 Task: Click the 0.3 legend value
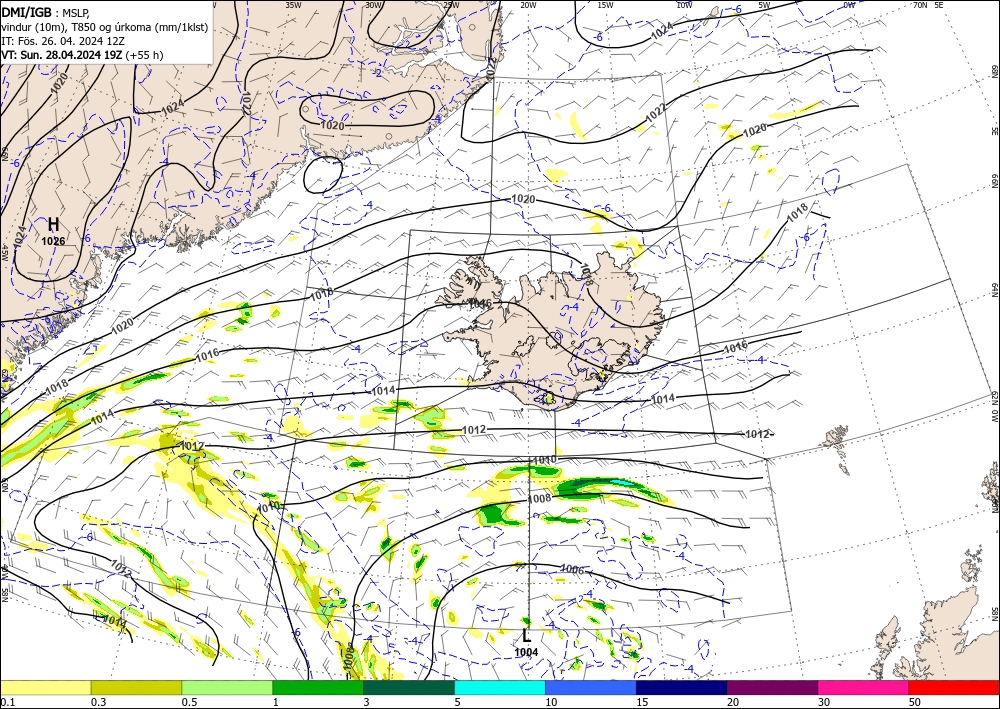pyautogui.click(x=98, y=702)
